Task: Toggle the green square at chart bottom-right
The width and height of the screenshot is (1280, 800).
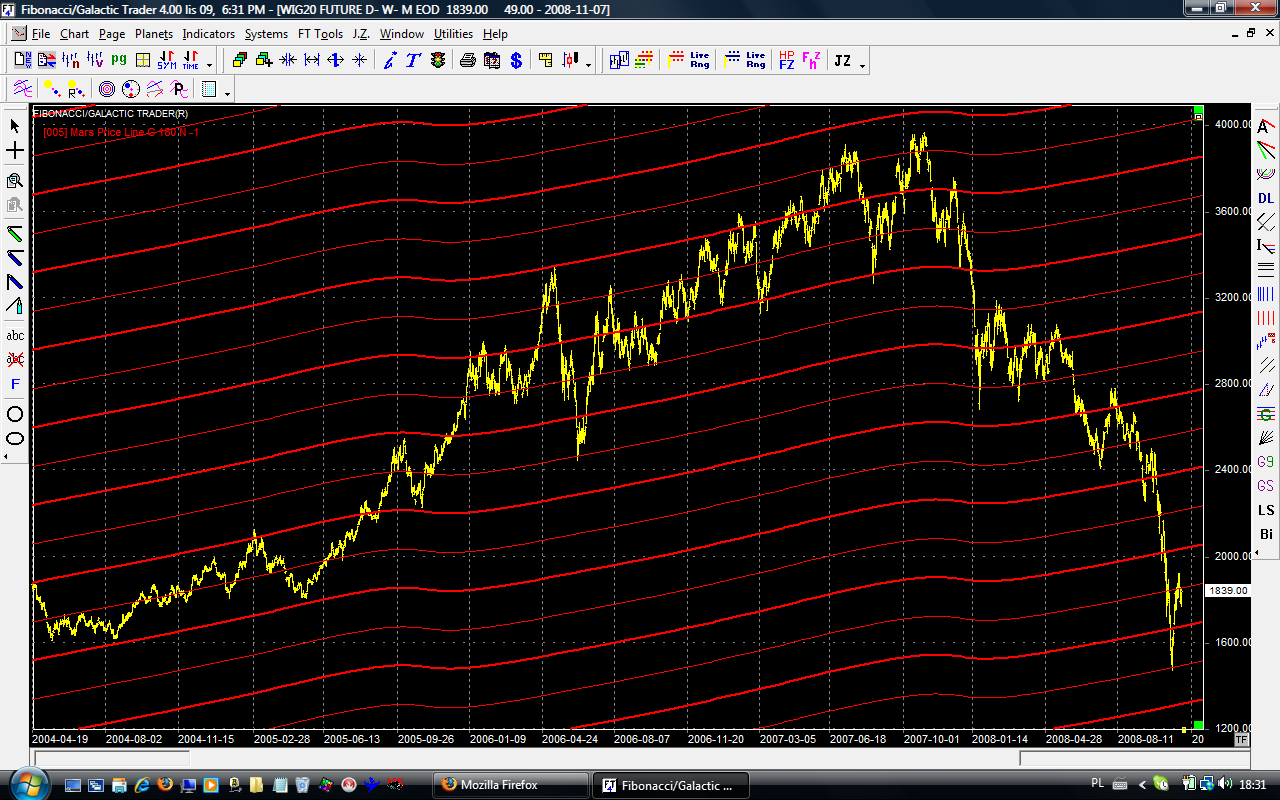Action: tap(1198, 723)
